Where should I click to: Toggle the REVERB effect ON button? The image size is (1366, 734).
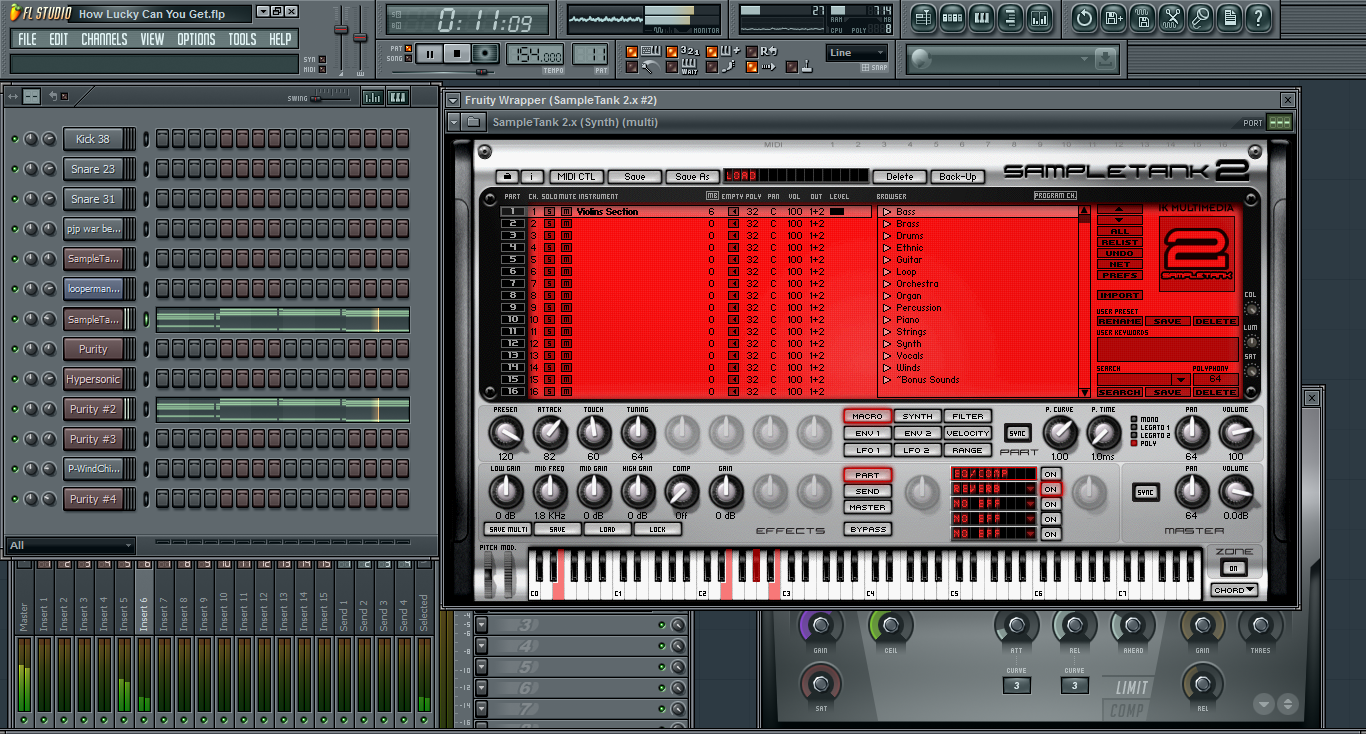click(x=1051, y=489)
